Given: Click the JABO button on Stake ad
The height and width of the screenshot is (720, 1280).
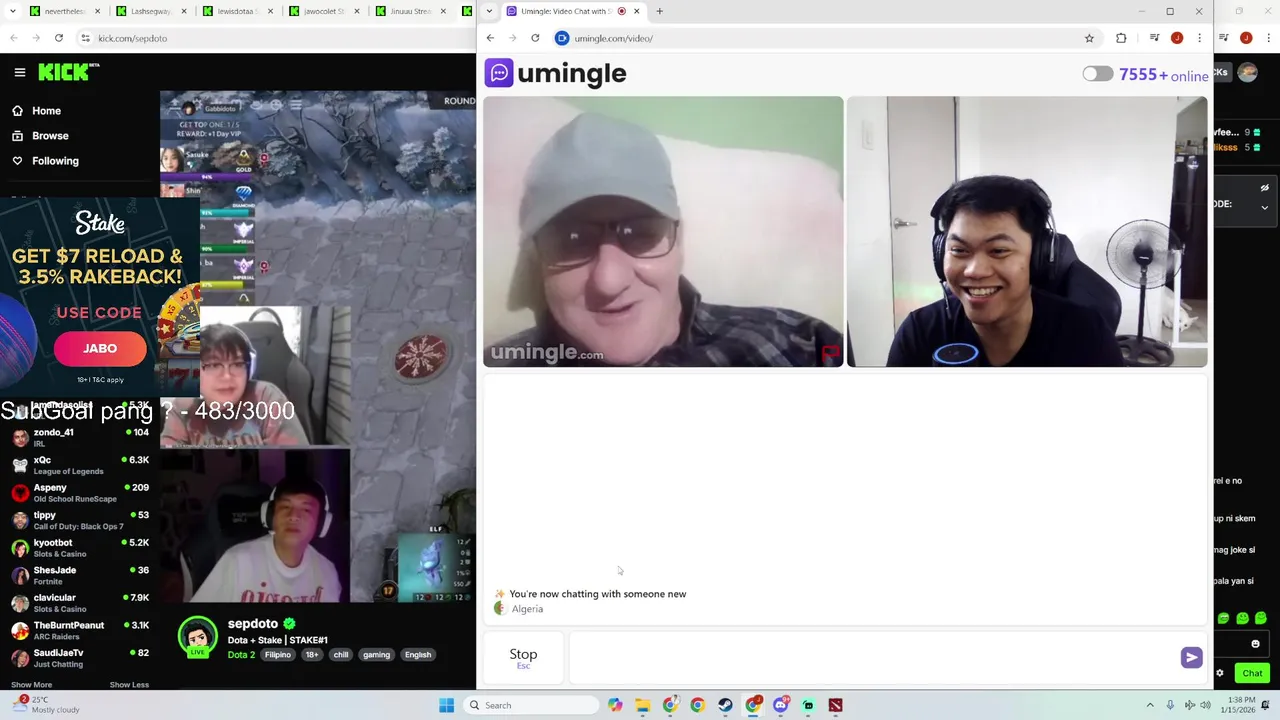Looking at the screenshot, I should coord(100,348).
